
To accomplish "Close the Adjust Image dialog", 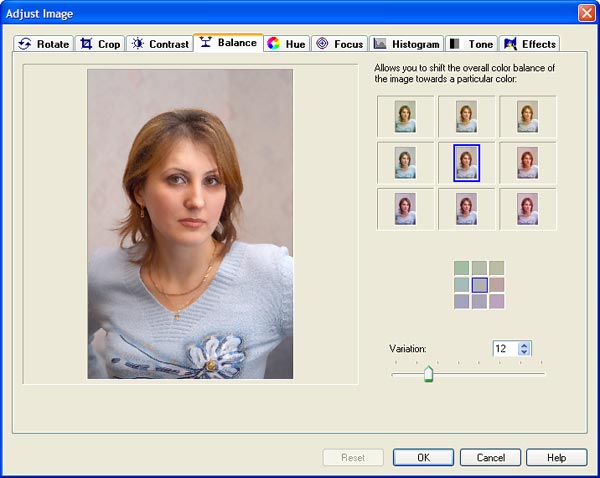I will pyautogui.click(x=586, y=13).
